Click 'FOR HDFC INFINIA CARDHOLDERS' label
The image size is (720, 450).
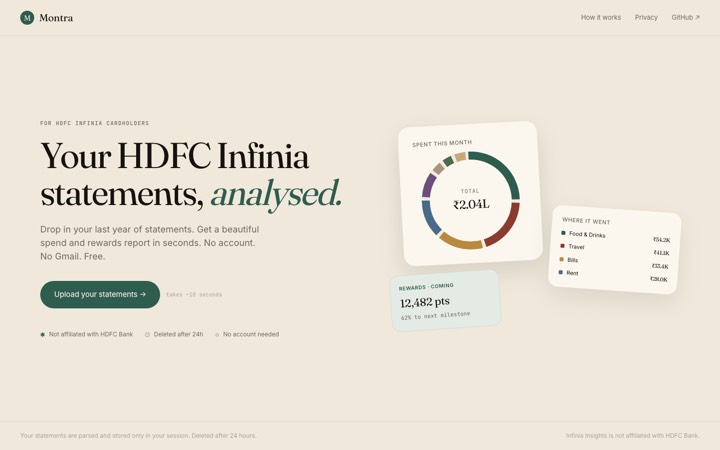[95, 123]
